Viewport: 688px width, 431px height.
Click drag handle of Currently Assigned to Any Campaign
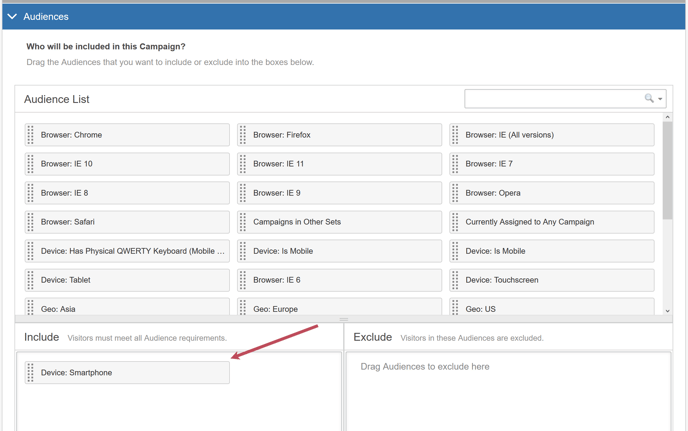pos(455,222)
